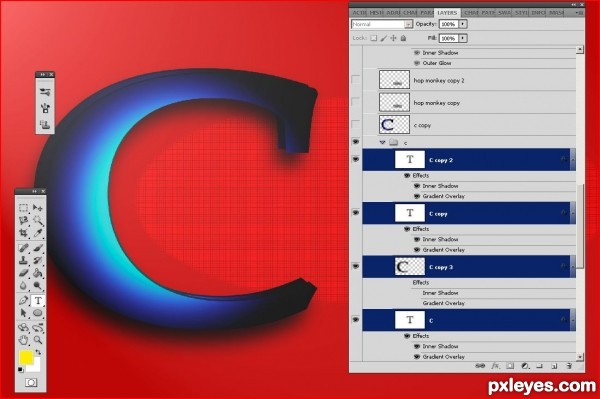Show the ungrouped c copy layer
This screenshot has height=399, width=600.
356,124
